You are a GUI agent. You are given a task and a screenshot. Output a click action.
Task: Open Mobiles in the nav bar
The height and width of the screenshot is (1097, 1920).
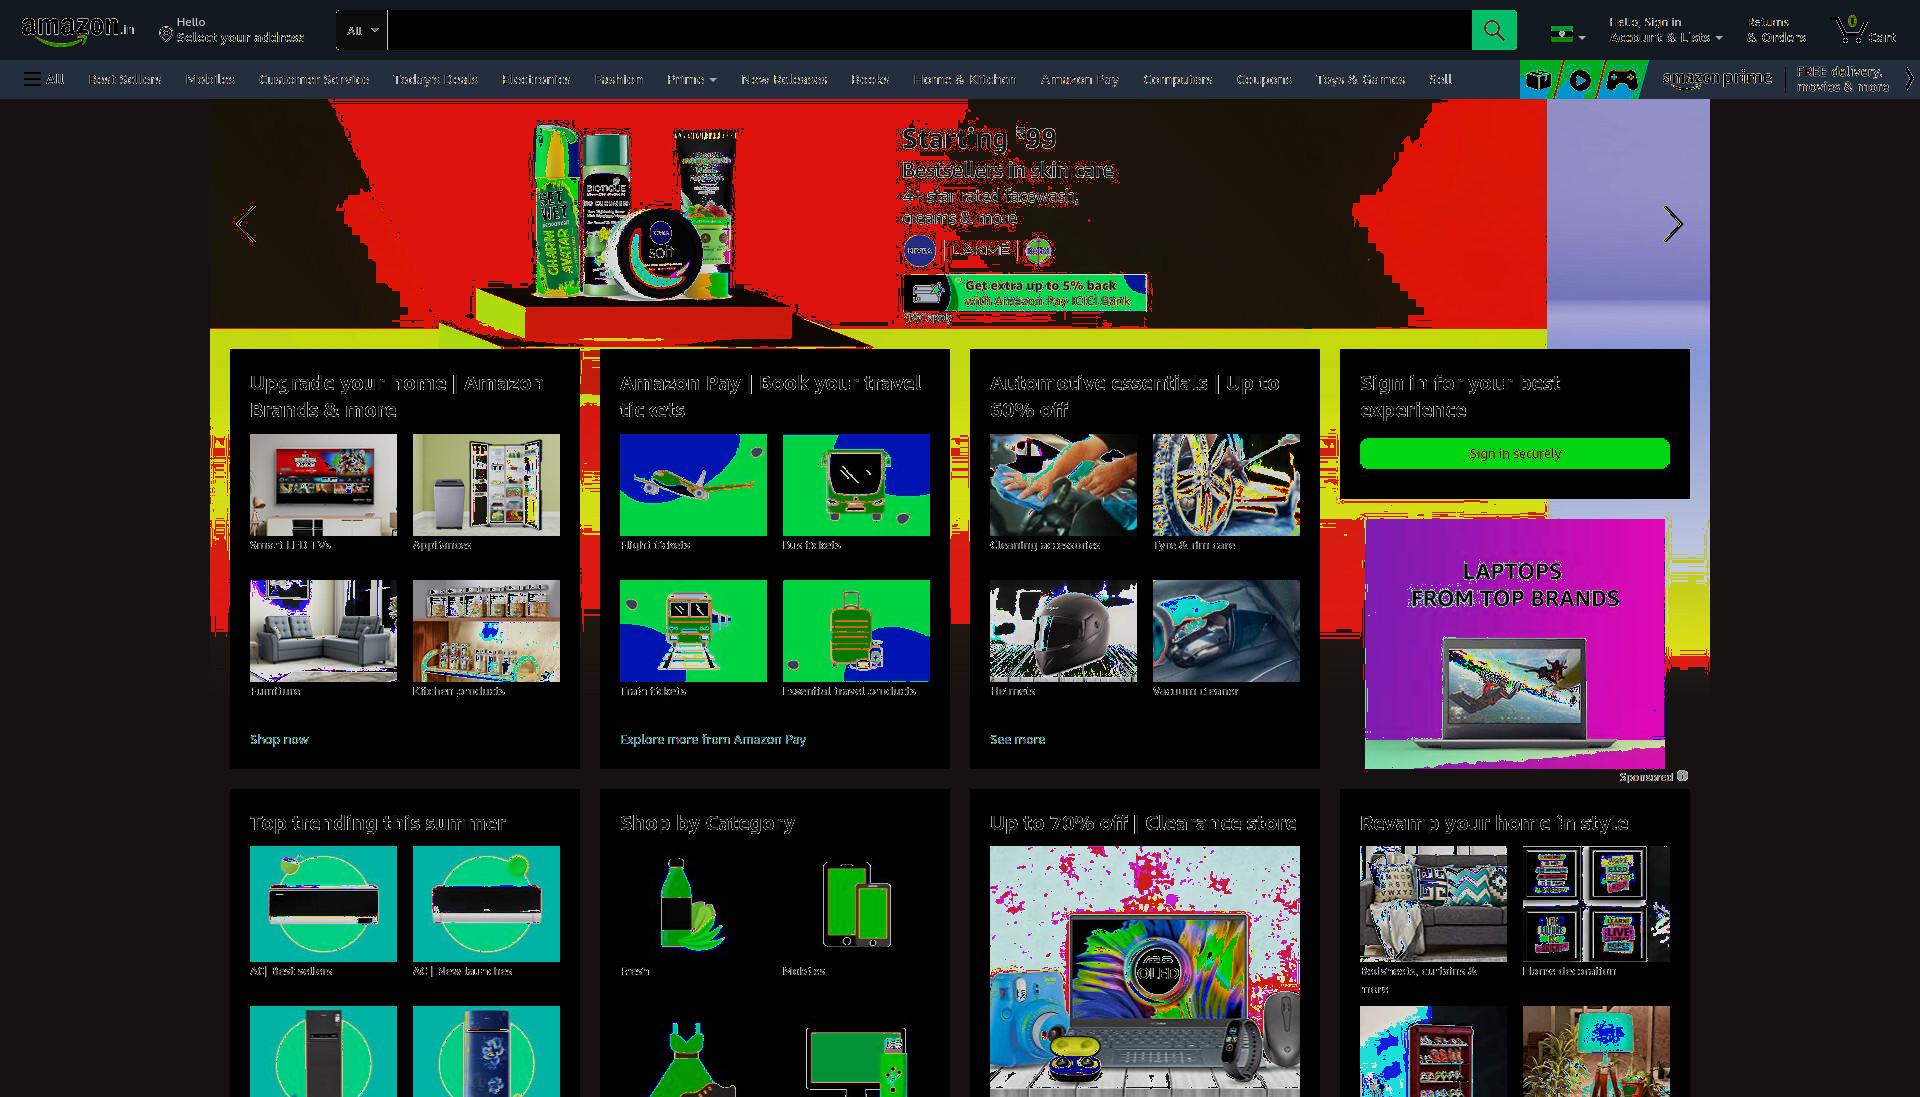210,79
